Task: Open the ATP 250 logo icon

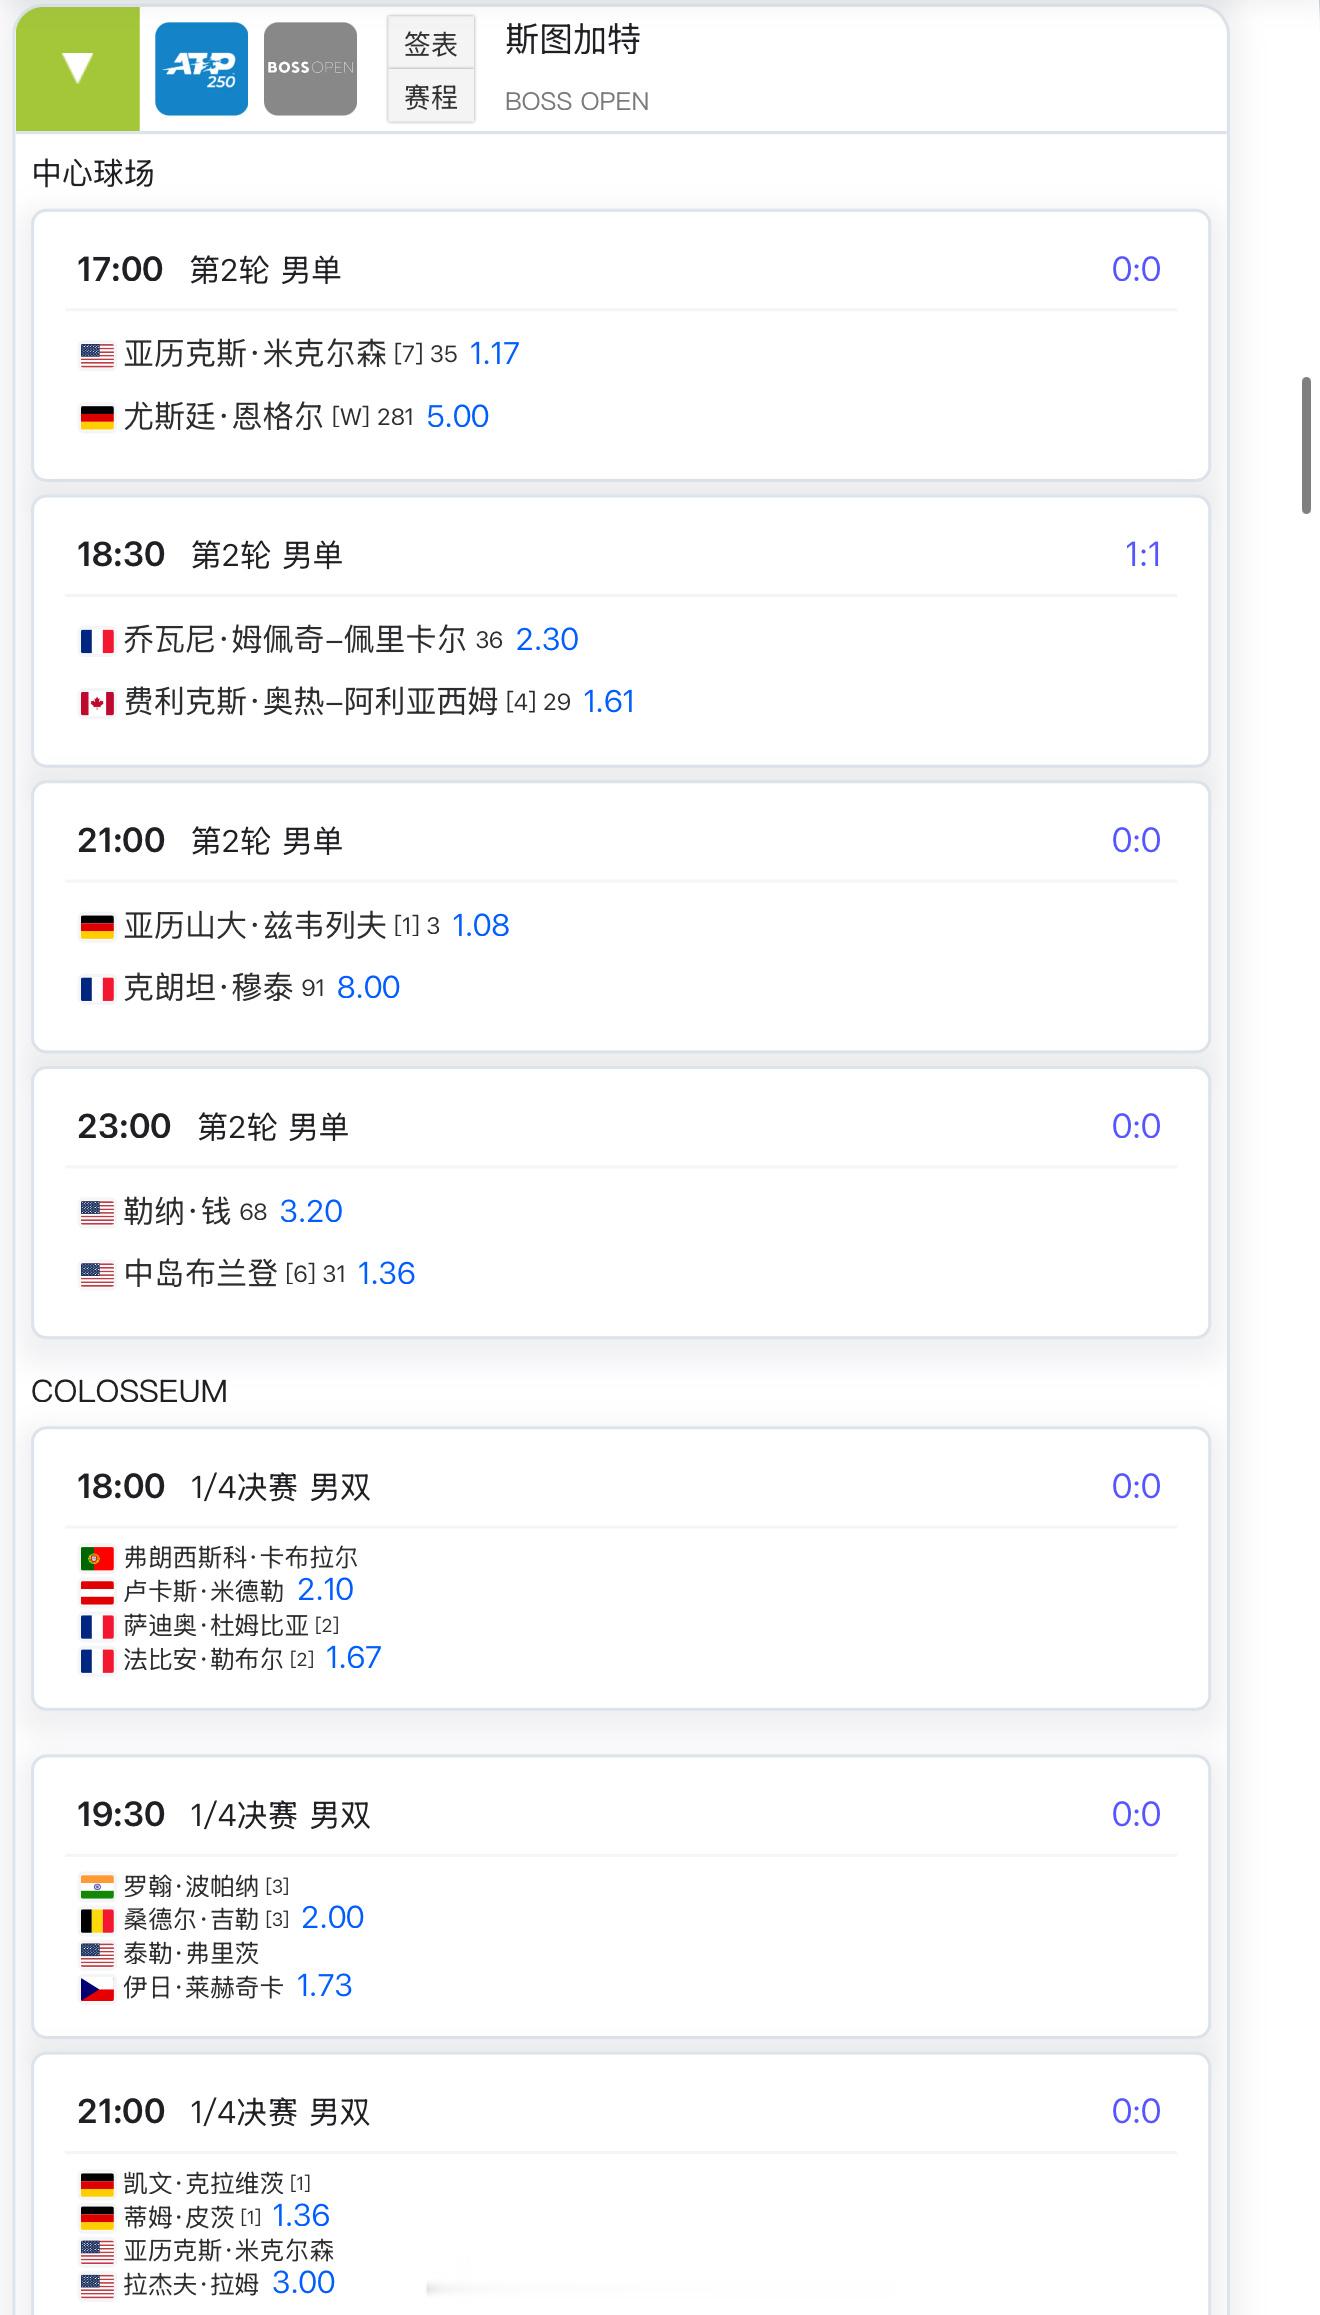Action: coord(201,69)
